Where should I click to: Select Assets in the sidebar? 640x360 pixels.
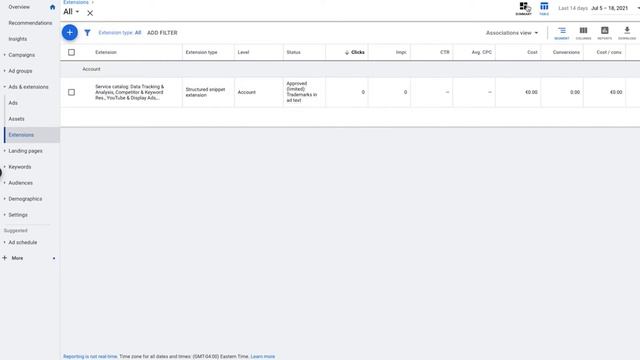point(16,119)
